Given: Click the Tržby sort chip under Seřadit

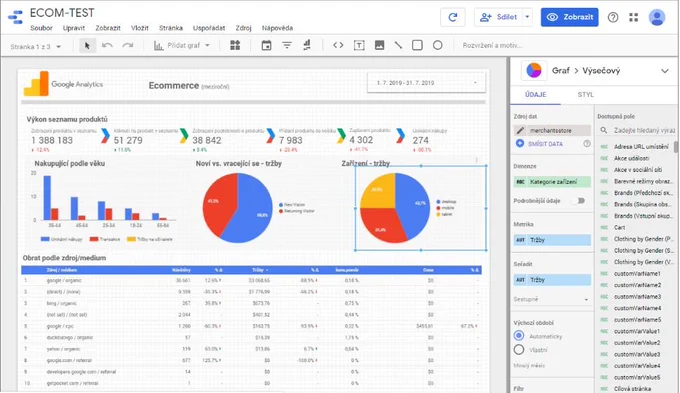Looking at the screenshot, I should pos(552,280).
